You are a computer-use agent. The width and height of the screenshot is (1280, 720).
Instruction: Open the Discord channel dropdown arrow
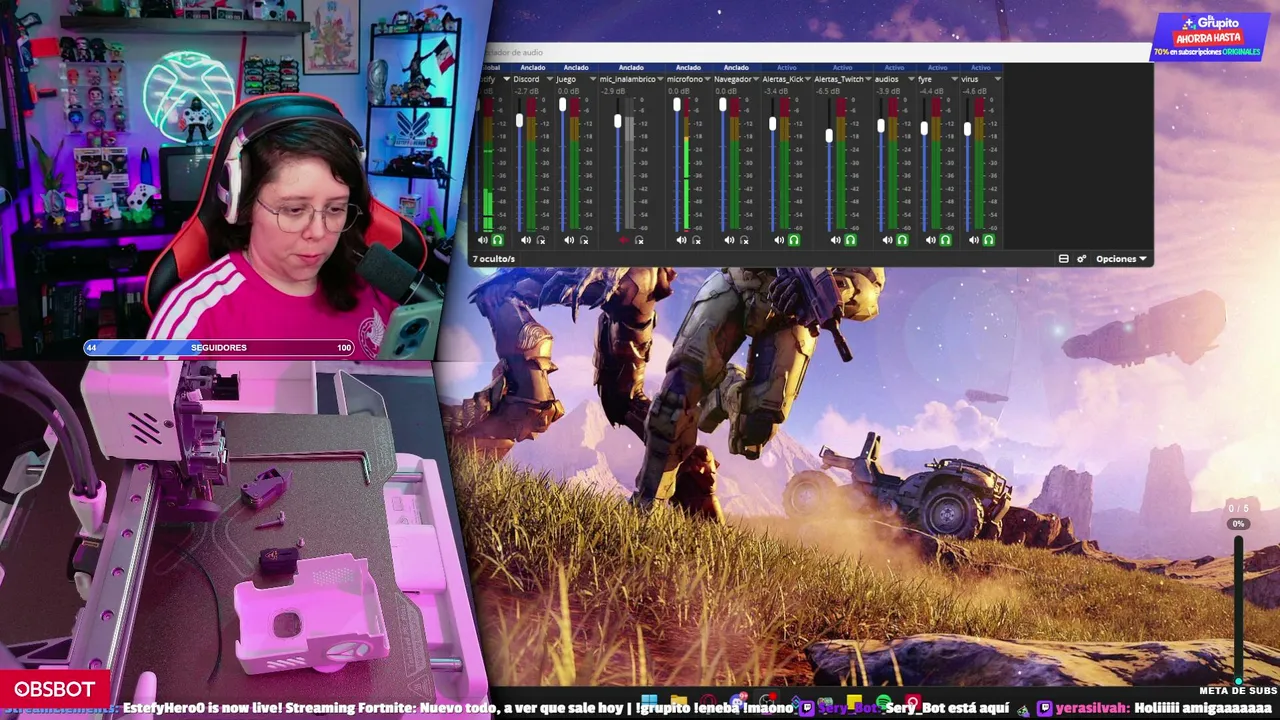click(549, 79)
